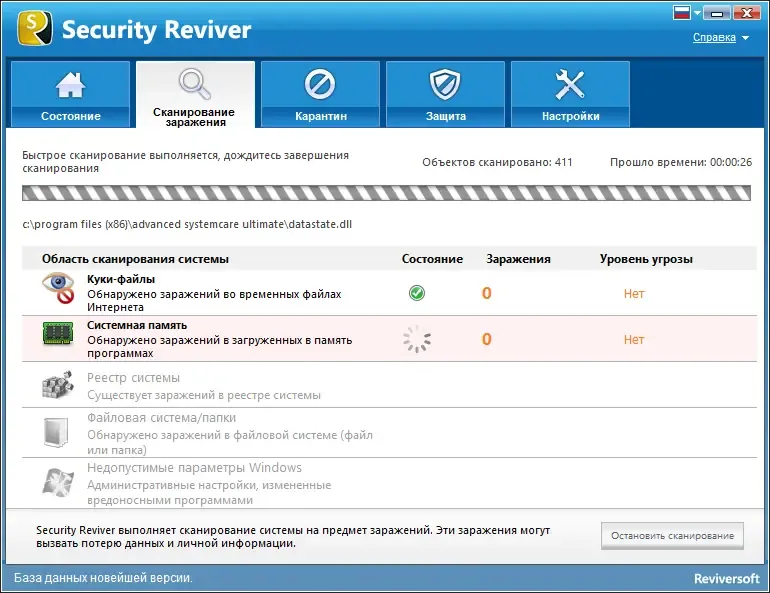Click the striped scan progress bar
The height and width of the screenshot is (593, 770).
(386, 193)
